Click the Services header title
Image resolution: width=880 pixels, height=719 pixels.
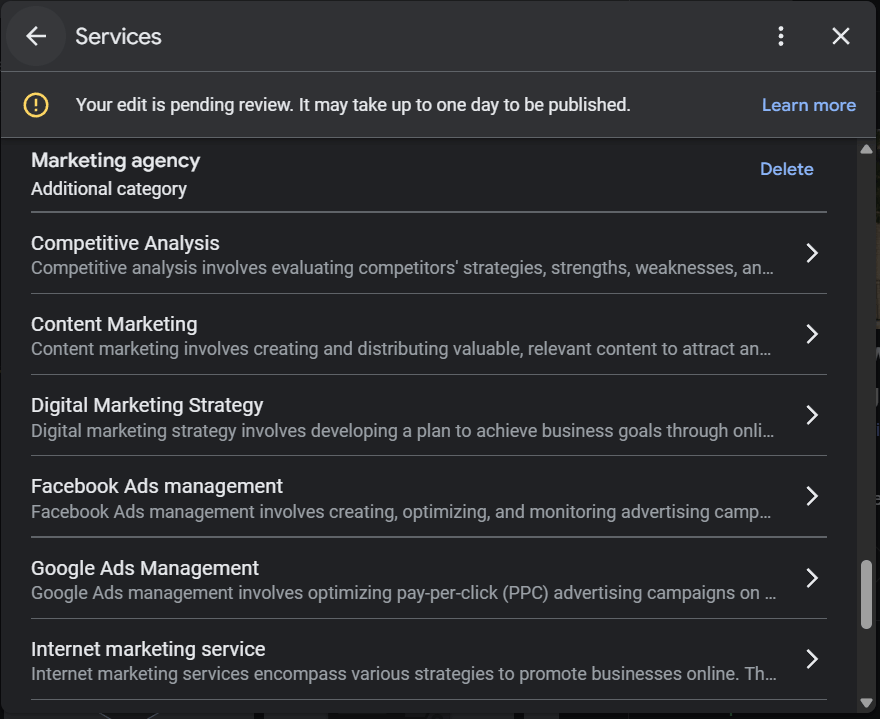pos(118,36)
